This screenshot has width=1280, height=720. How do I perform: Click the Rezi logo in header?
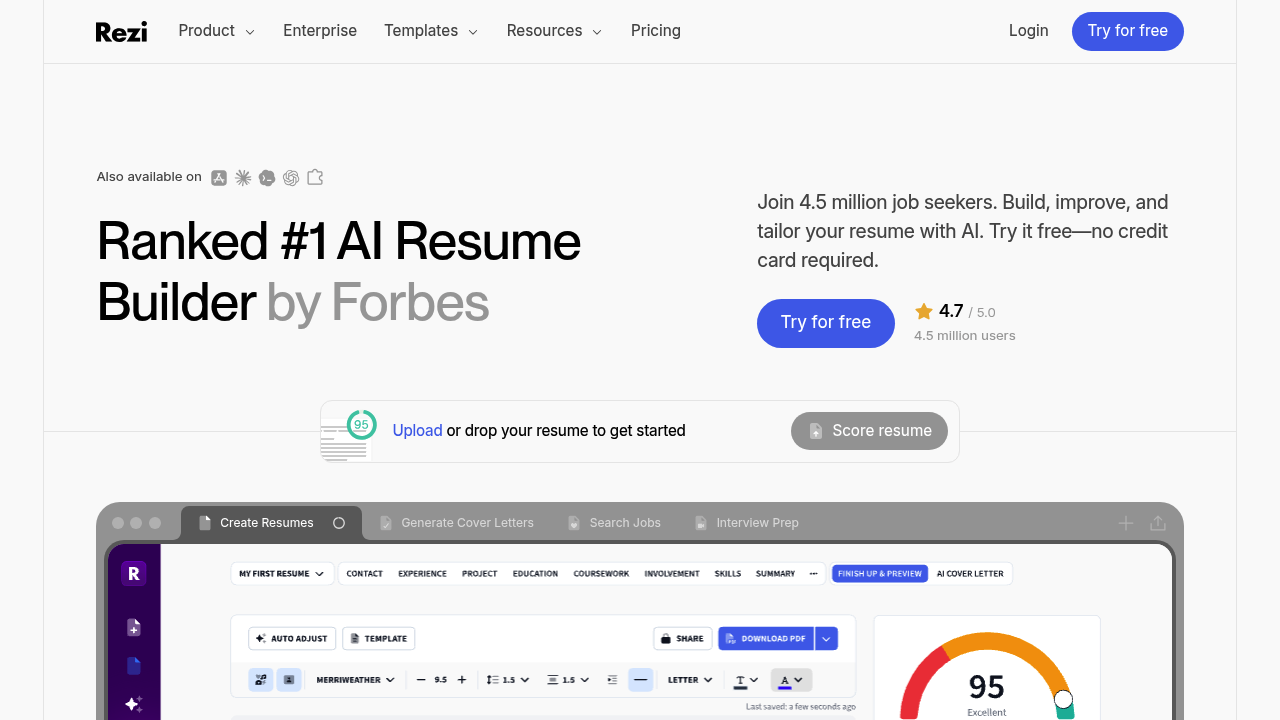click(121, 32)
